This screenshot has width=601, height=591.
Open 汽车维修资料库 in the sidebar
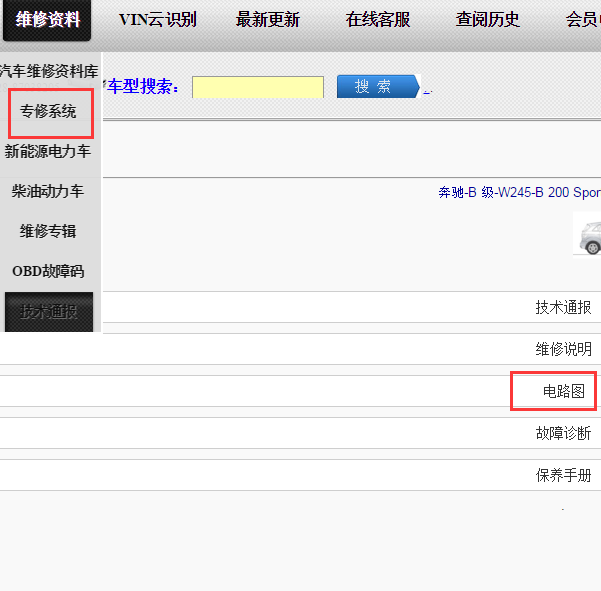tap(49, 71)
